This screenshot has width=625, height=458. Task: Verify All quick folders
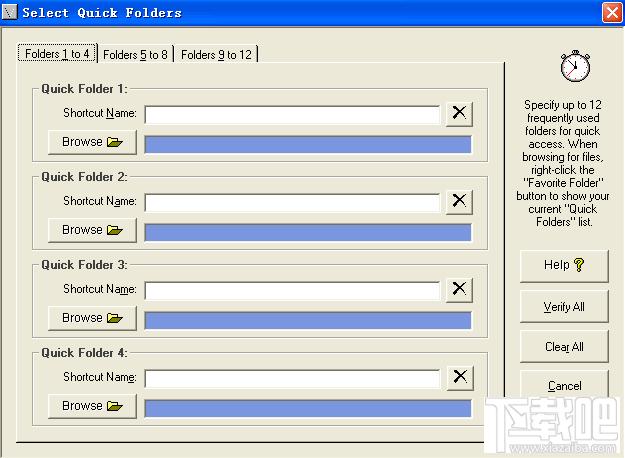click(x=564, y=306)
